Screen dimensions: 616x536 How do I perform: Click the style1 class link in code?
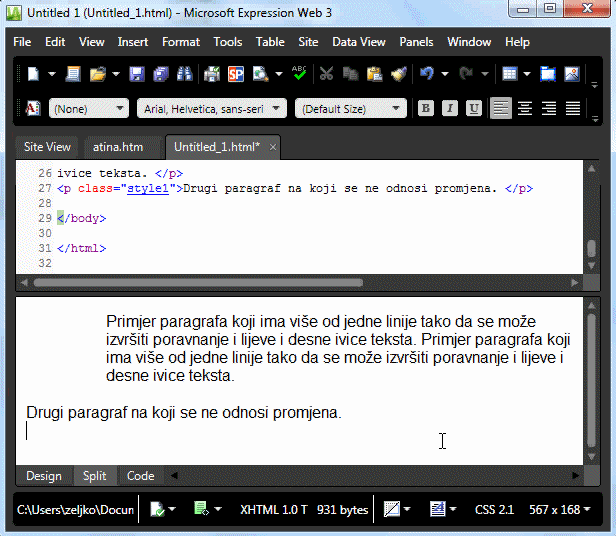(x=148, y=187)
